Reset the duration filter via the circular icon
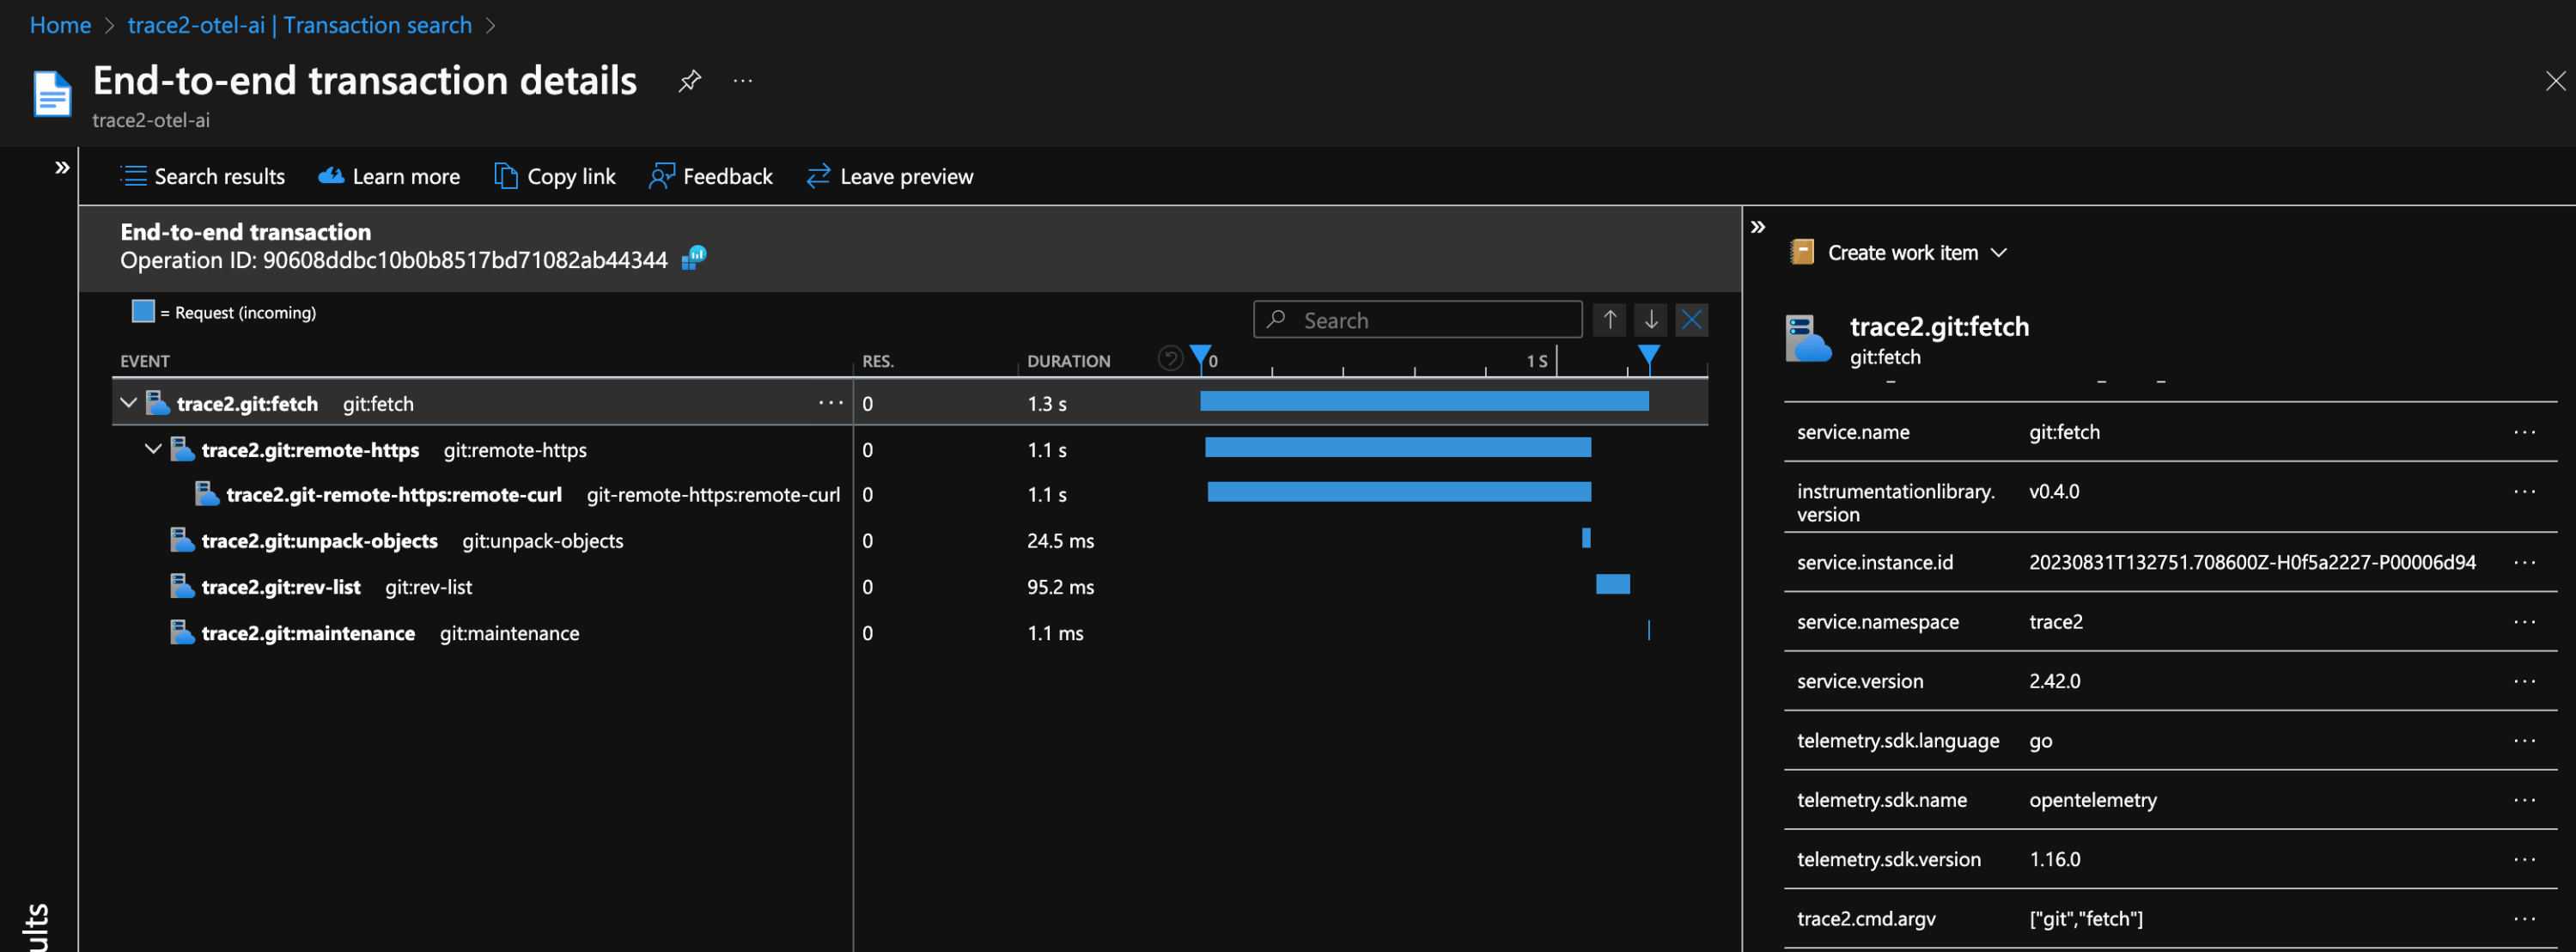The image size is (2576, 952). (x=1170, y=357)
